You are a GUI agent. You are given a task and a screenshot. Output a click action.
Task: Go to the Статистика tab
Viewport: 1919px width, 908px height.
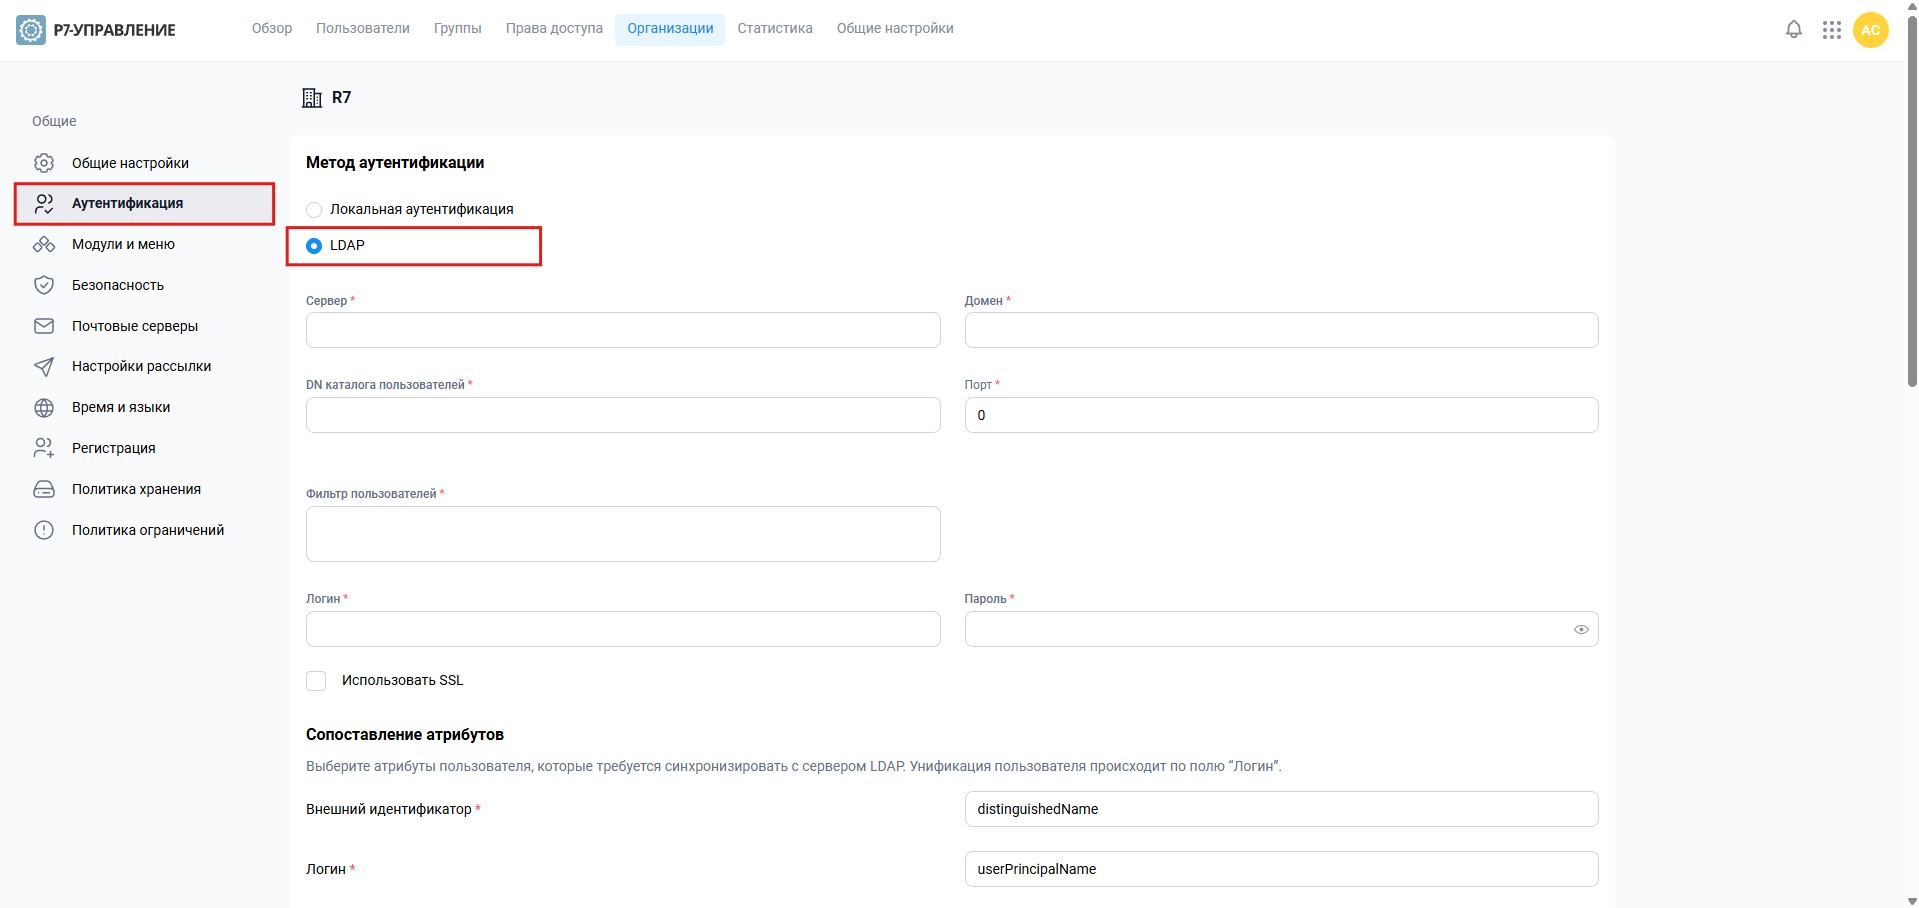(x=775, y=29)
